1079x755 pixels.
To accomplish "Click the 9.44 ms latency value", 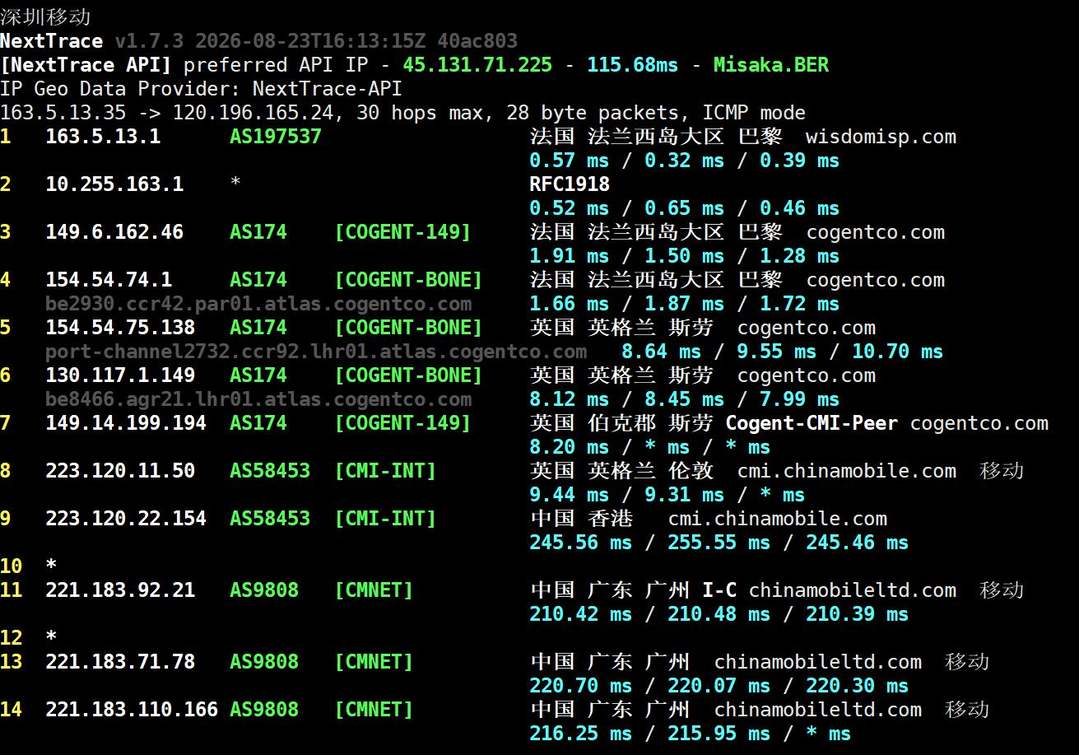I will 569,495.
